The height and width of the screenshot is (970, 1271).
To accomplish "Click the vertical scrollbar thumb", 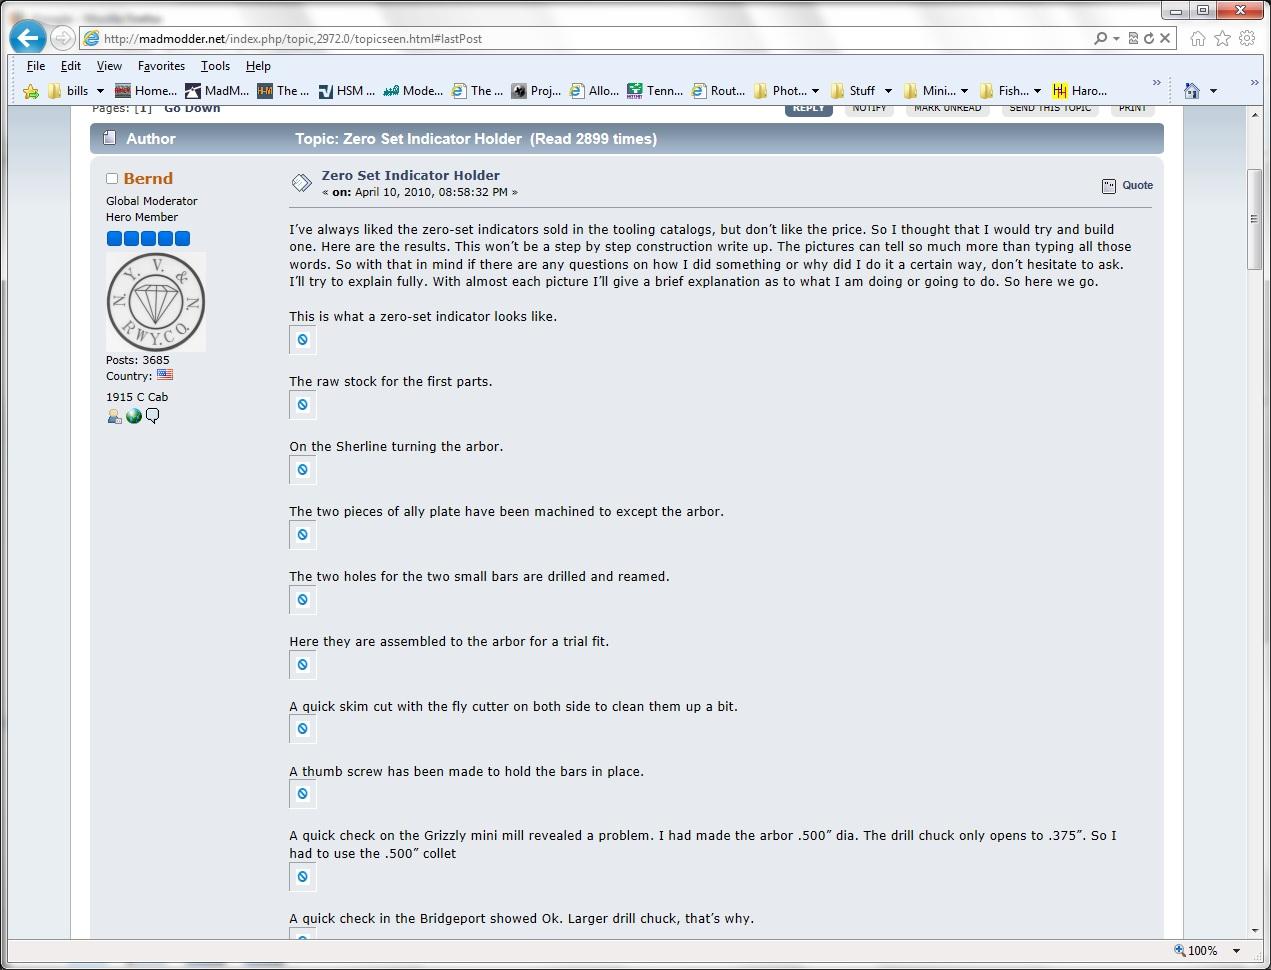I will [1255, 219].
